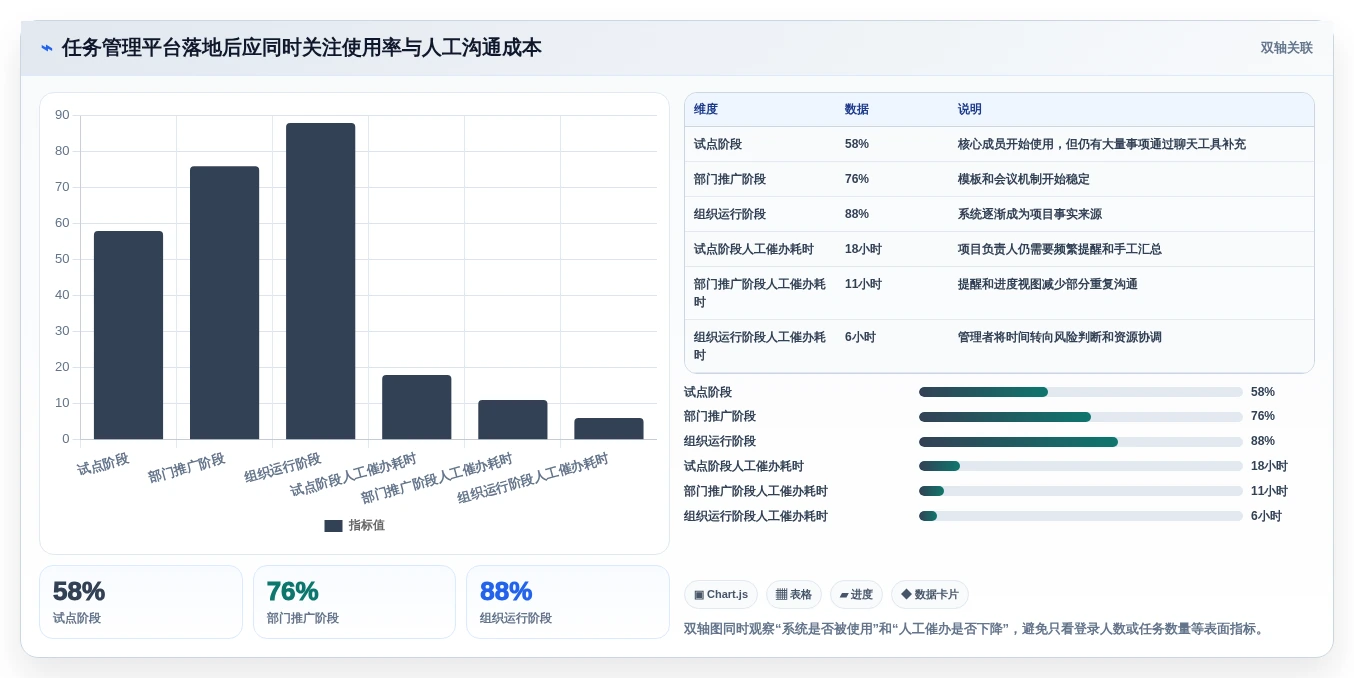Viewport: 1354px width, 678px height.
Task: Click the 组织运行阶段 bar in the chart
Action: click(321, 281)
